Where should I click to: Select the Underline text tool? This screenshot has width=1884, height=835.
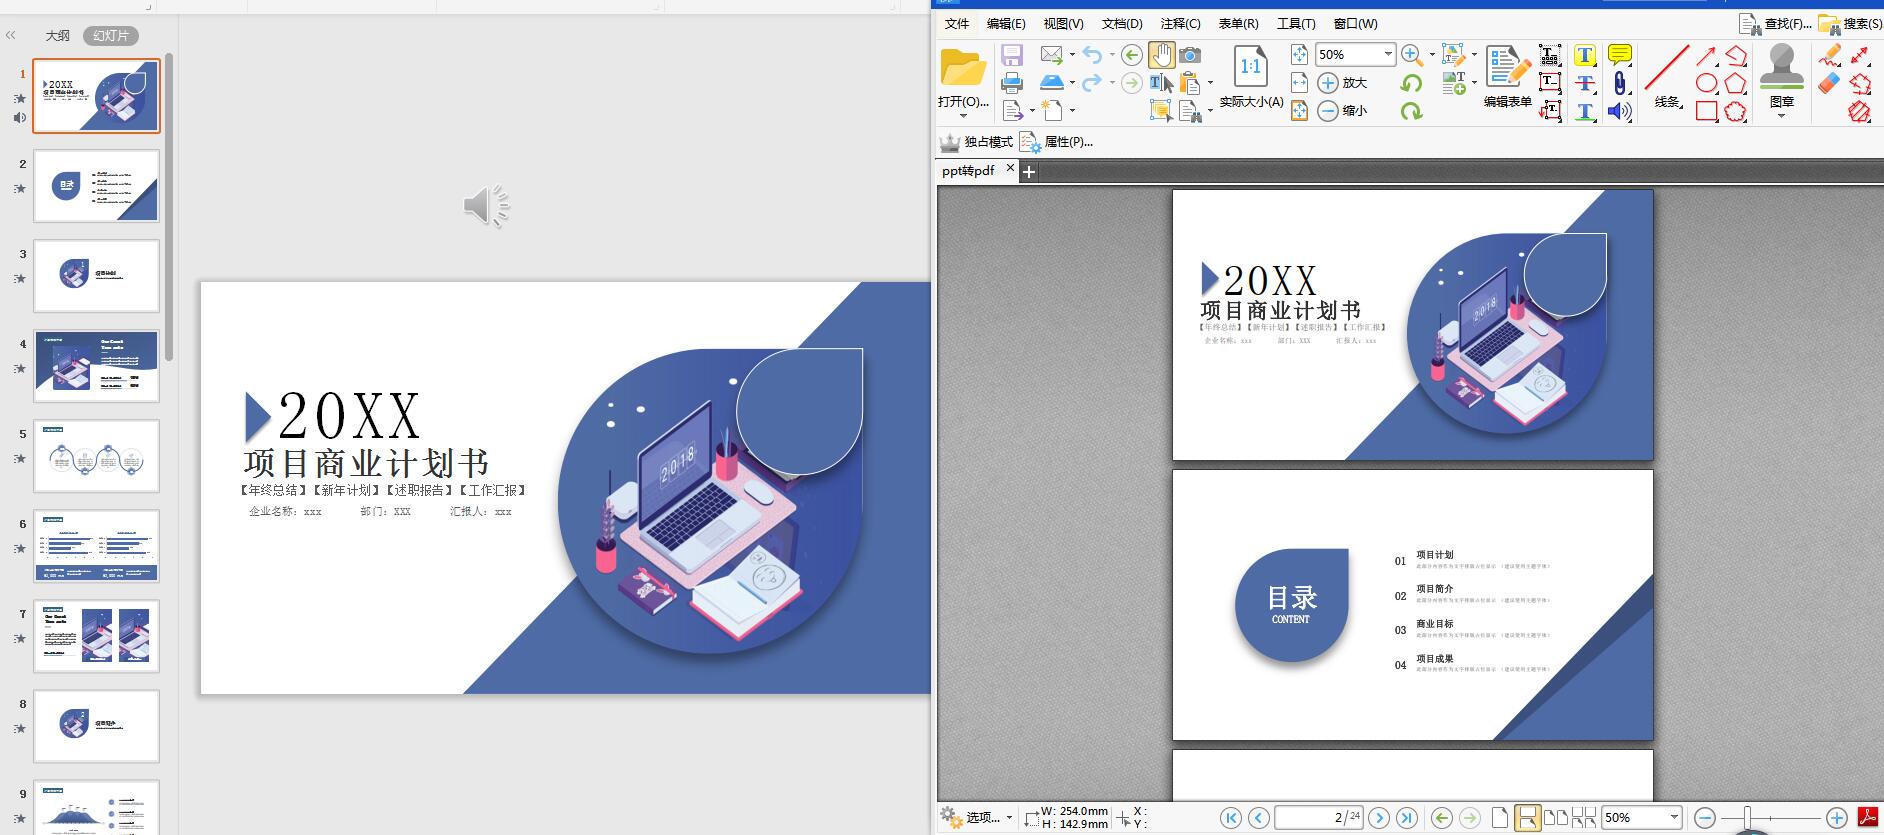(x=1585, y=111)
